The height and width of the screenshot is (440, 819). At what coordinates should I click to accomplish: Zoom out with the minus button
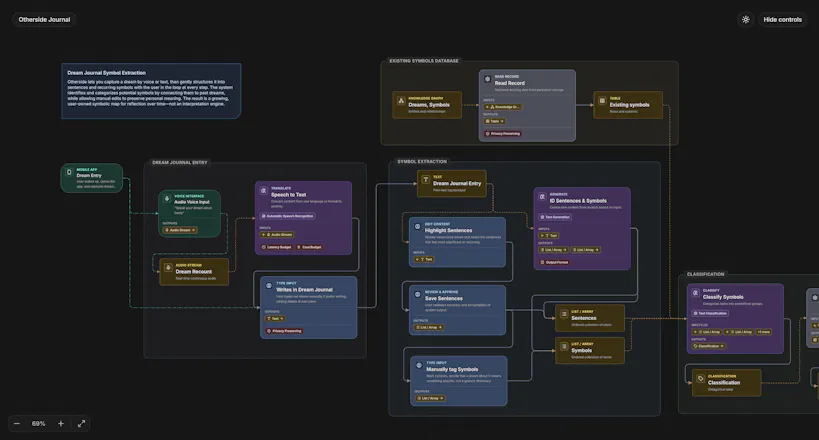[x=17, y=424]
